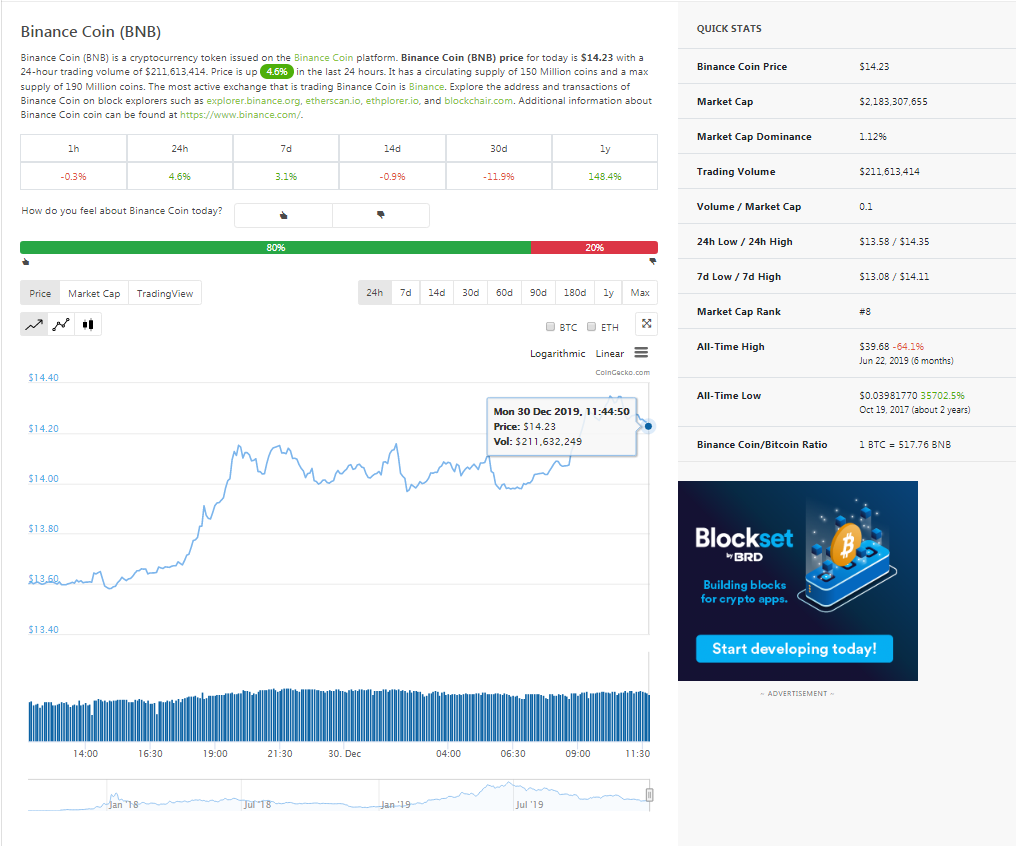Select the 90d chart range
Viewport: 1016px width, 846px height.
pyautogui.click(x=538, y=293)
